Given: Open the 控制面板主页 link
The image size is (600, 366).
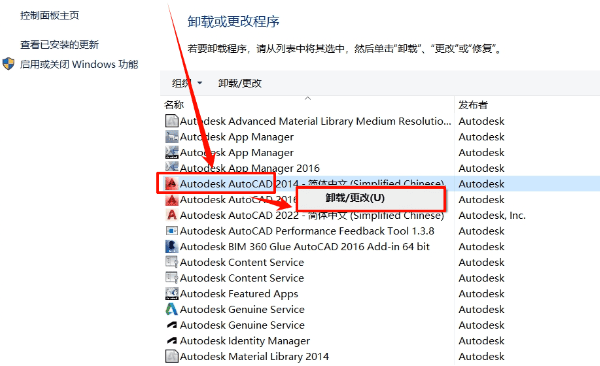Looking at the screenshot, I should coord(49,15).
